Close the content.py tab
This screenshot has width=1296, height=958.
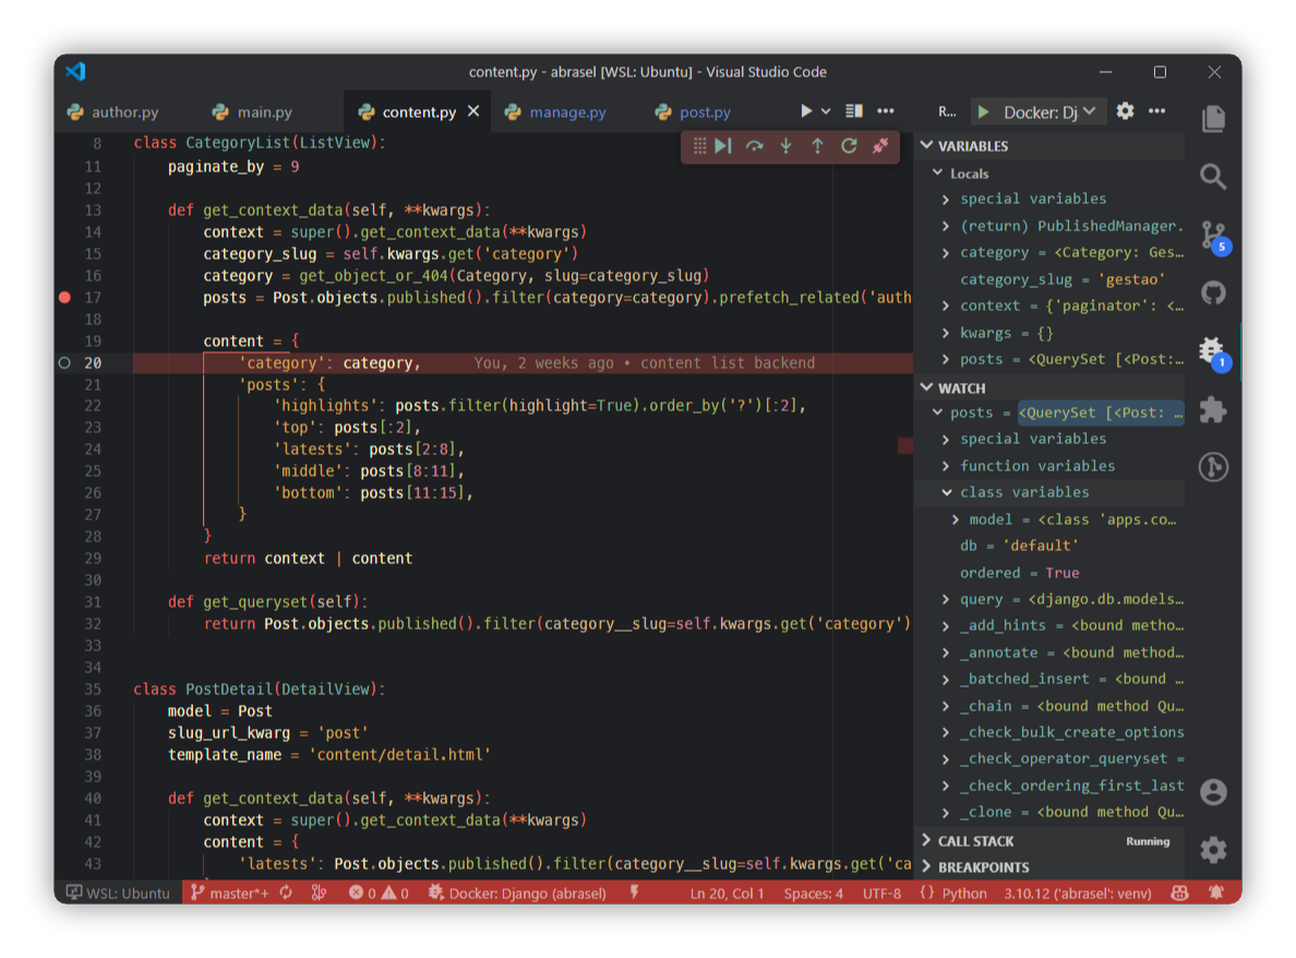click(x=474, y=111)
